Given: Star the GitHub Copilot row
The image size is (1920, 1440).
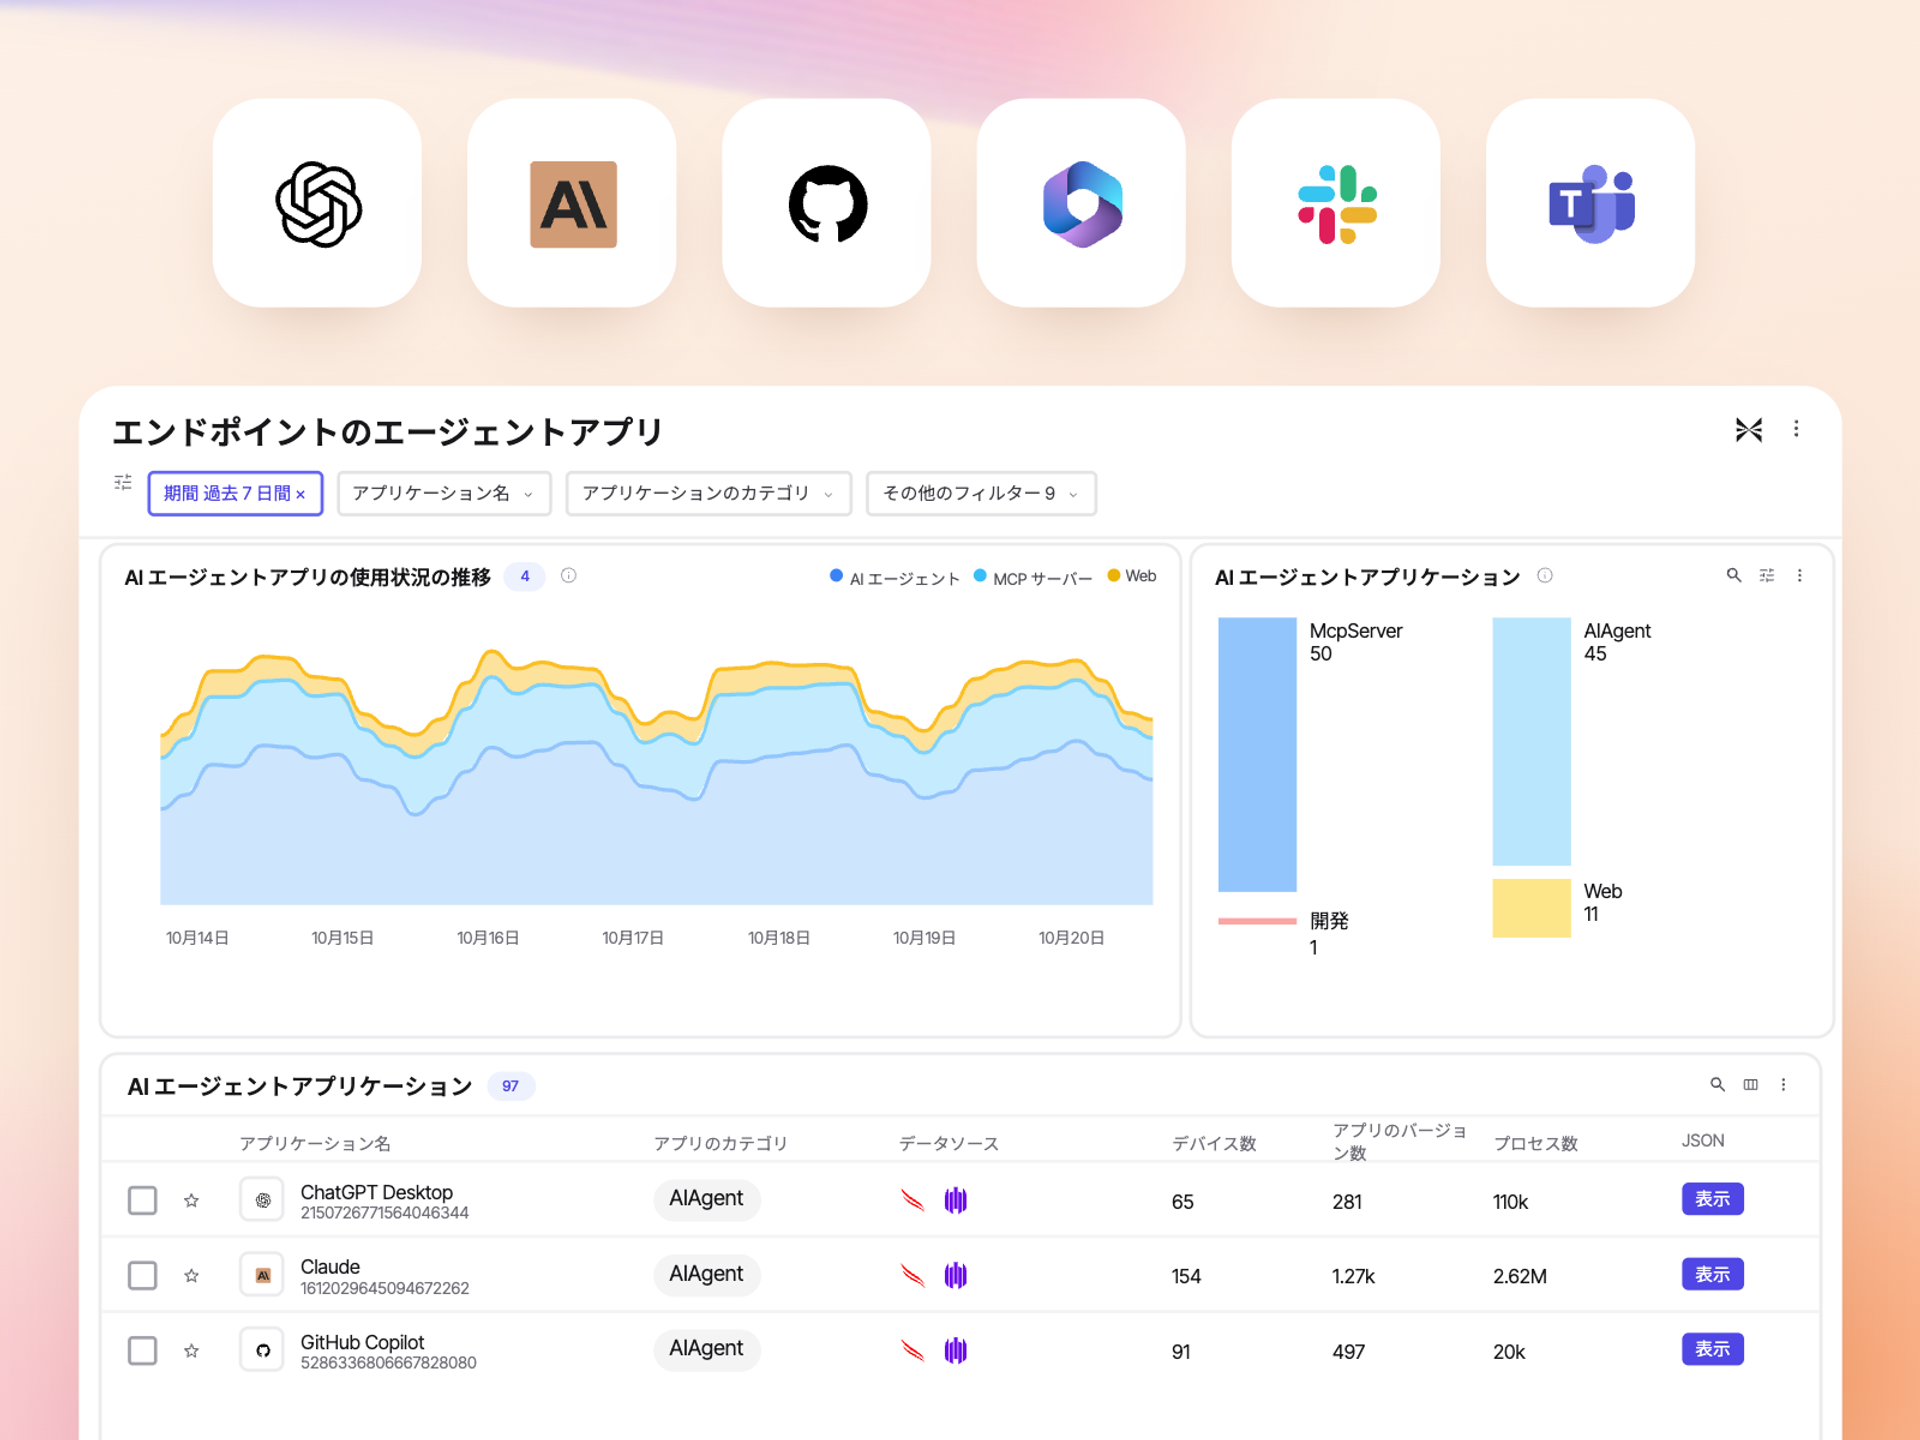Looking at the screenshot, I should [192, 1351].
